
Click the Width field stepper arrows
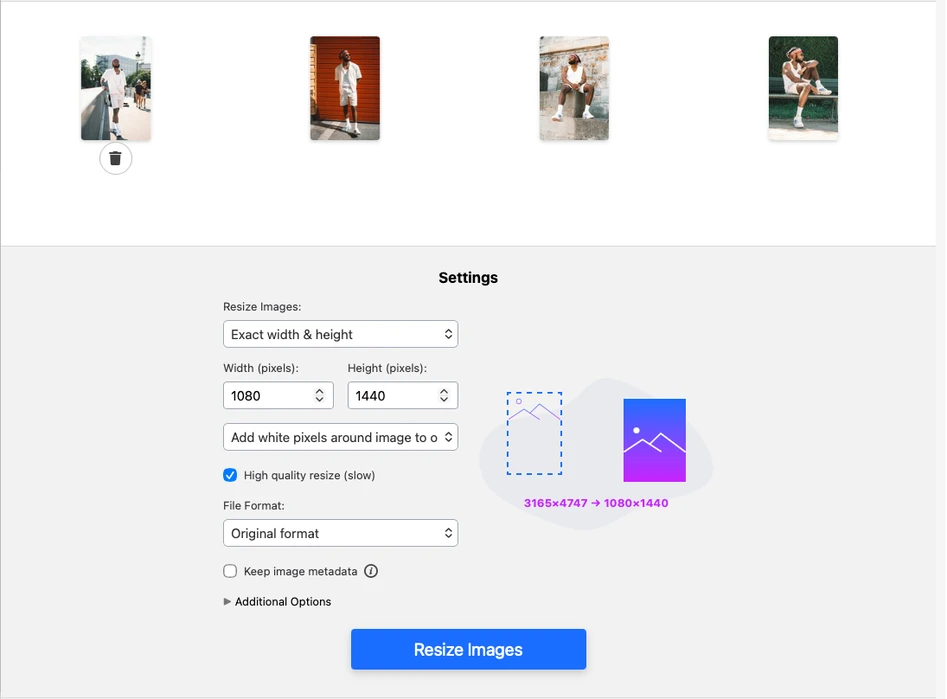[319, 396]
